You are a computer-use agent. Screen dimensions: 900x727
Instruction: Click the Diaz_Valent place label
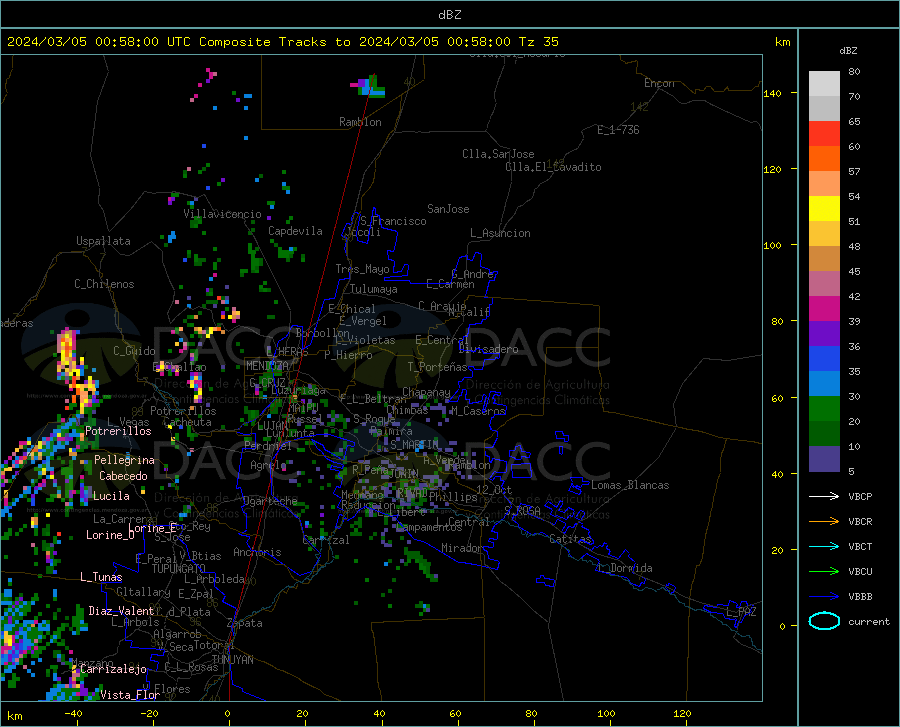click(121, 611)
